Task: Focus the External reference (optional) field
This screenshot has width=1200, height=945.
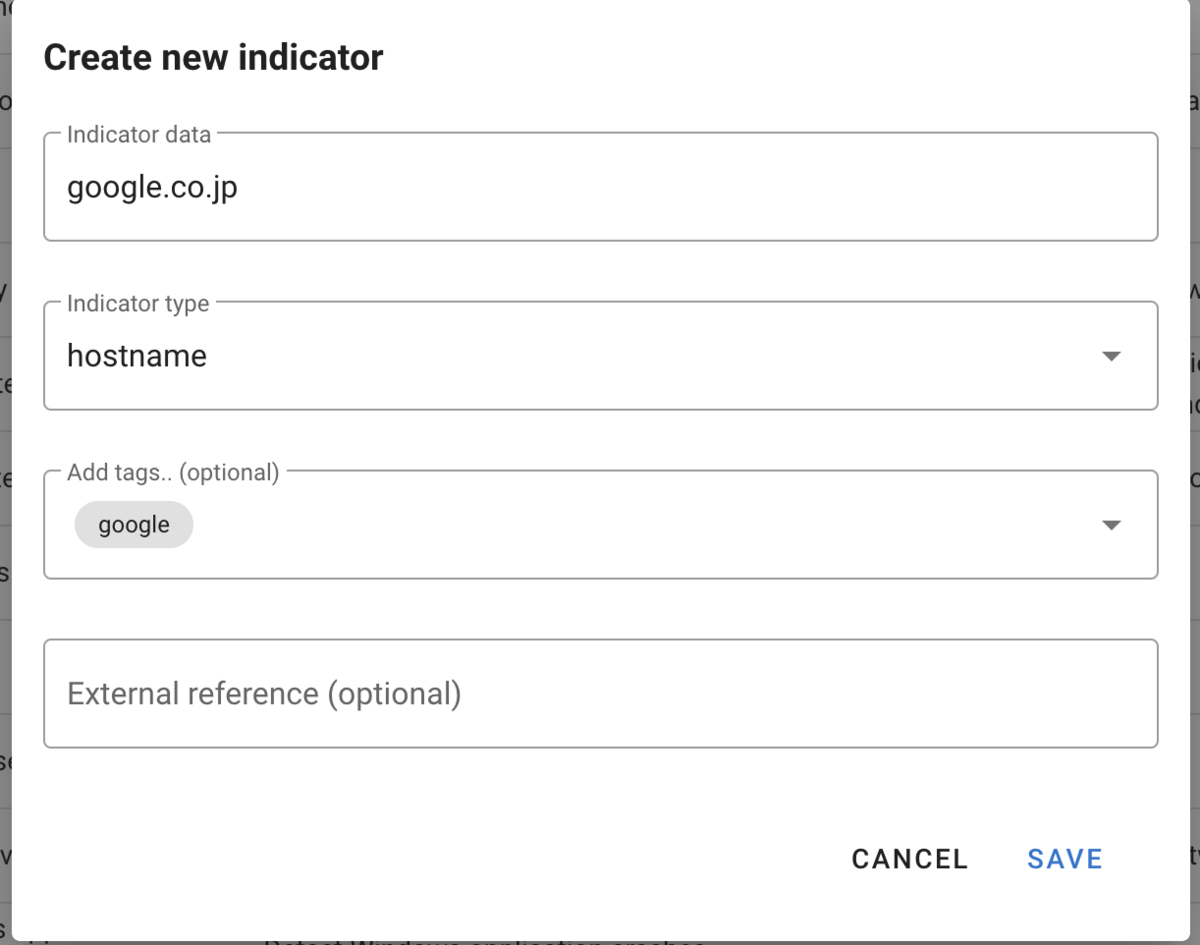Action: (x=600, y=694)
